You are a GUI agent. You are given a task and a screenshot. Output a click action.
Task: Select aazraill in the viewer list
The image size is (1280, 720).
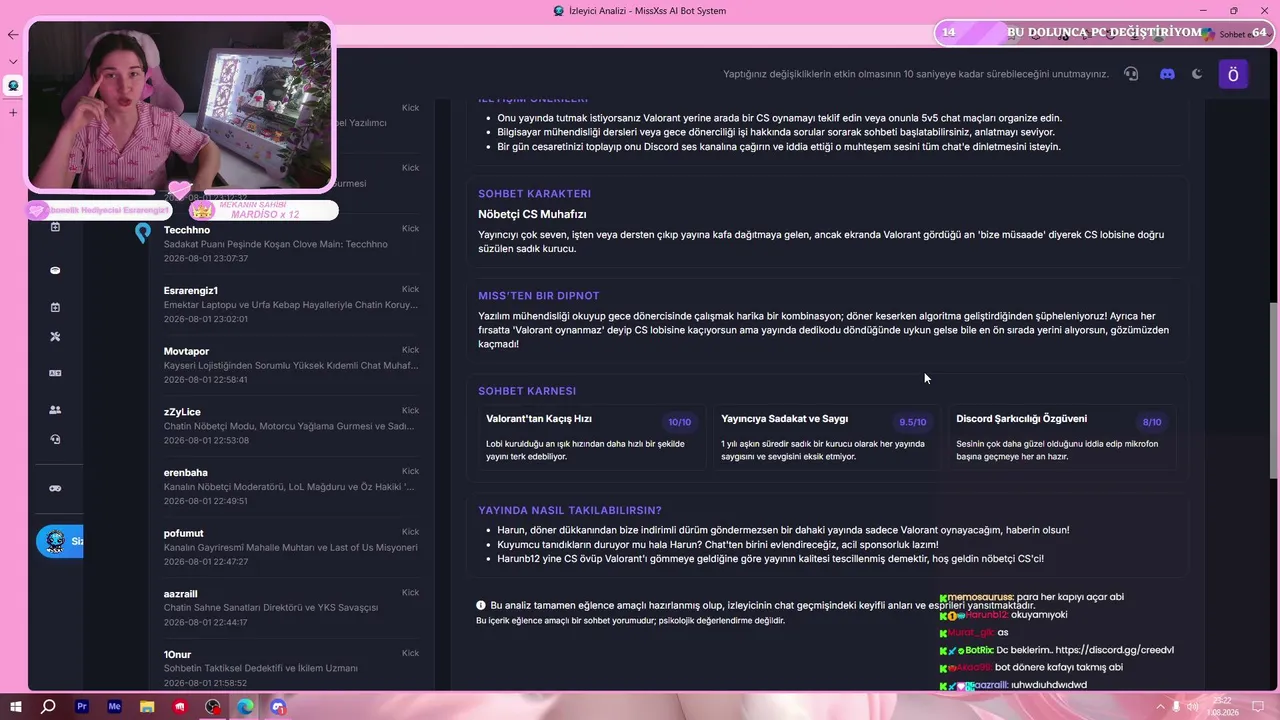point(291,607)
